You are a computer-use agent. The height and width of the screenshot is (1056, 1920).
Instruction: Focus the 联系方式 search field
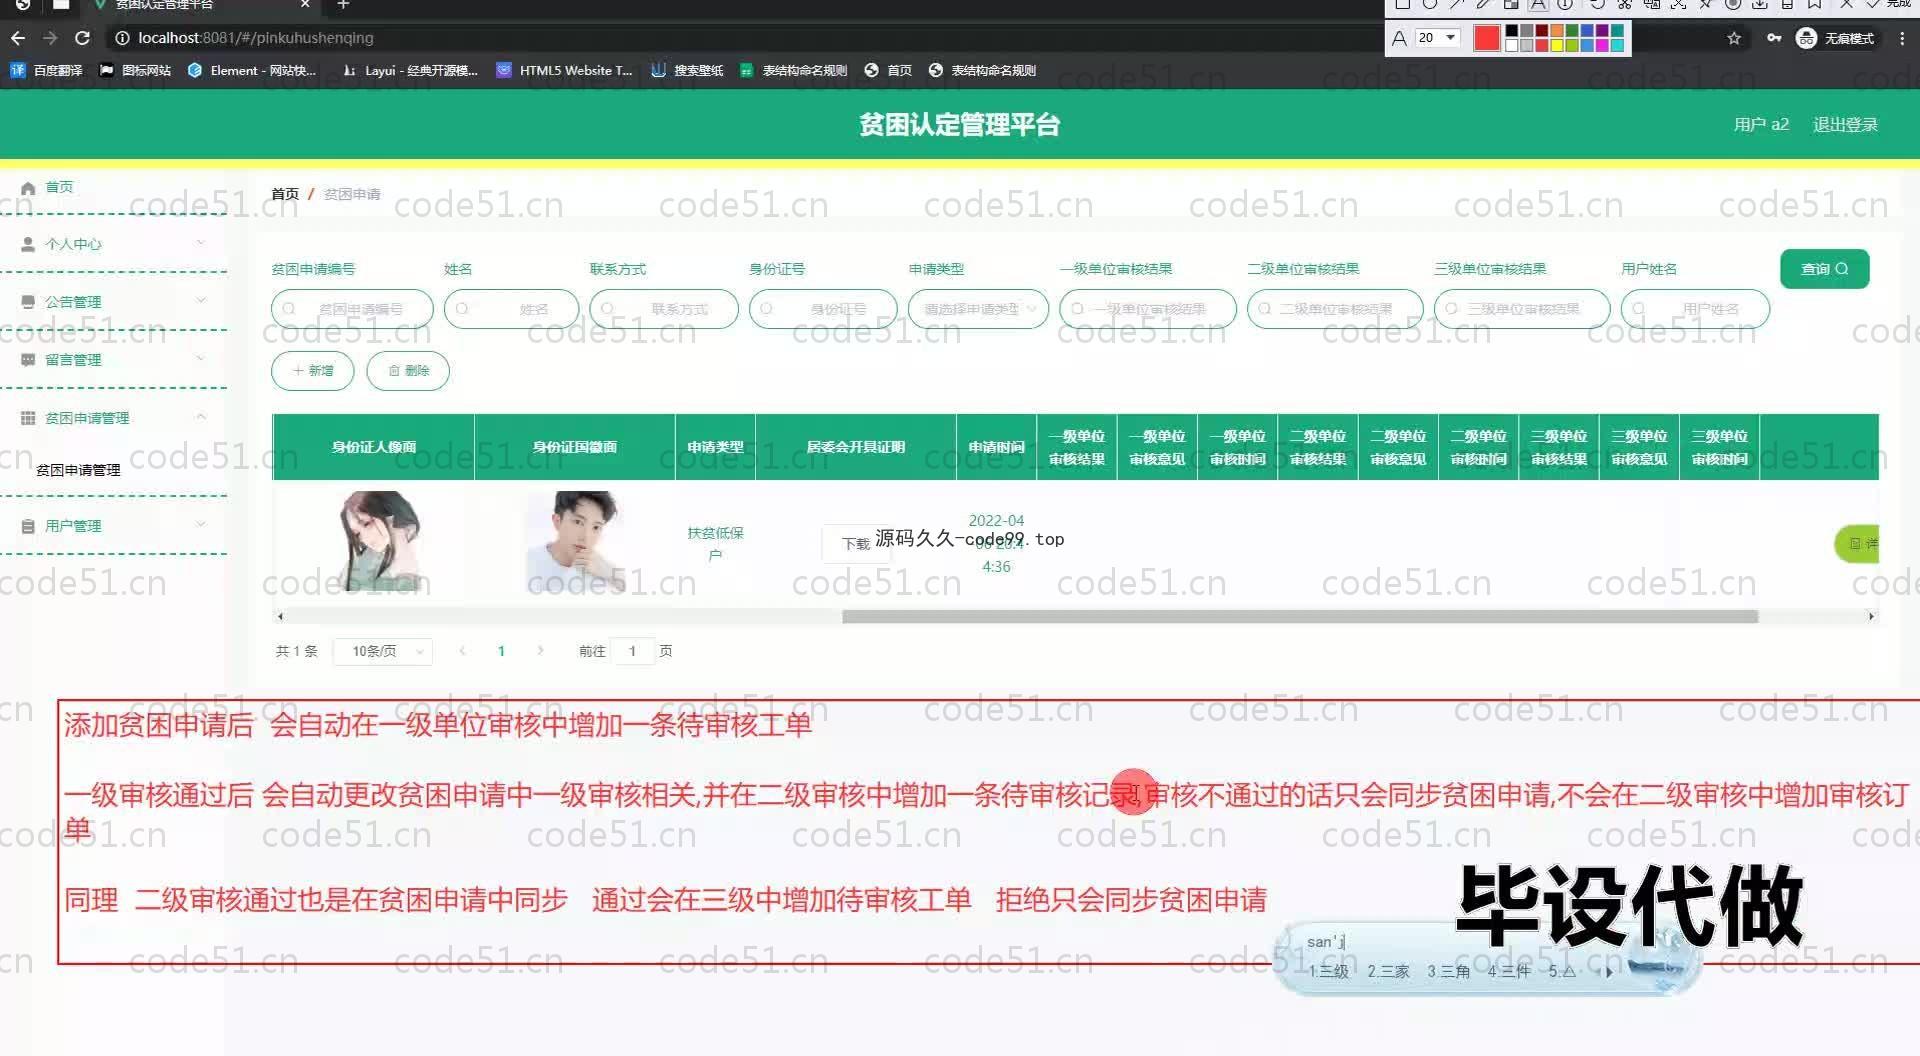tap(664, 309)
